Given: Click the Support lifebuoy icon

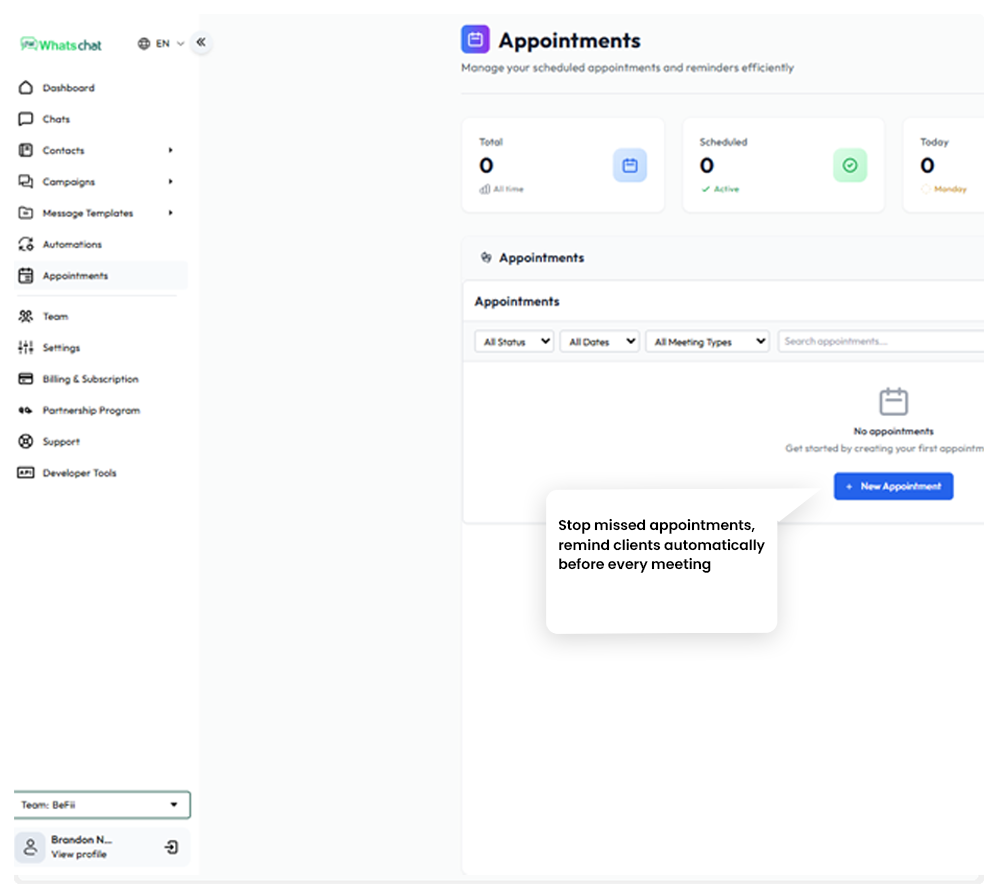Looking at the screenshot, I should click(x=26, y=441).
